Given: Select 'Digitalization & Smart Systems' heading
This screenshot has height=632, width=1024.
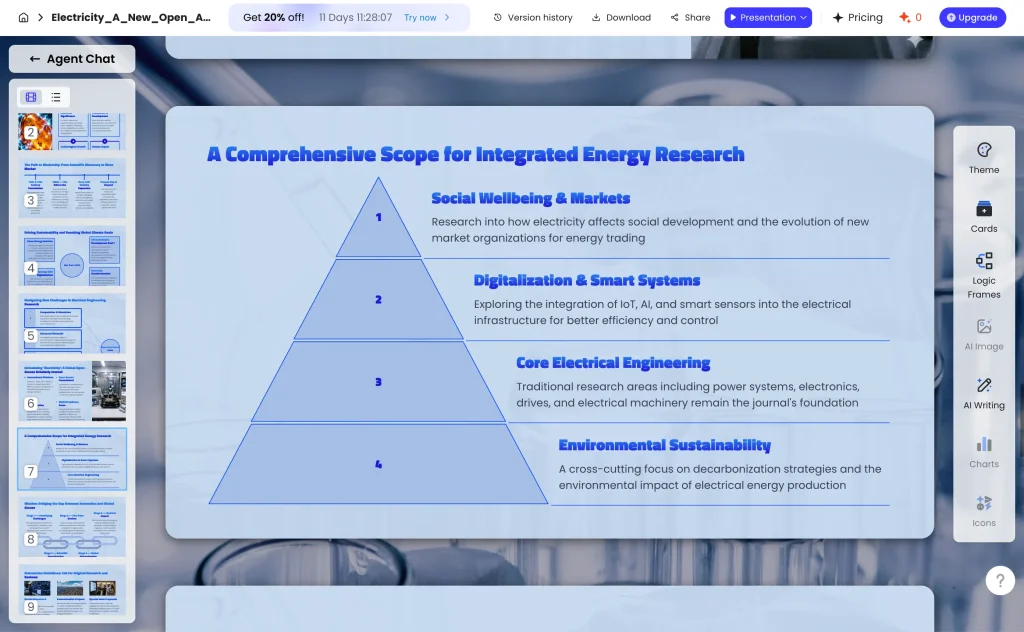Looking at the screenshot, I should click(586, 281).
